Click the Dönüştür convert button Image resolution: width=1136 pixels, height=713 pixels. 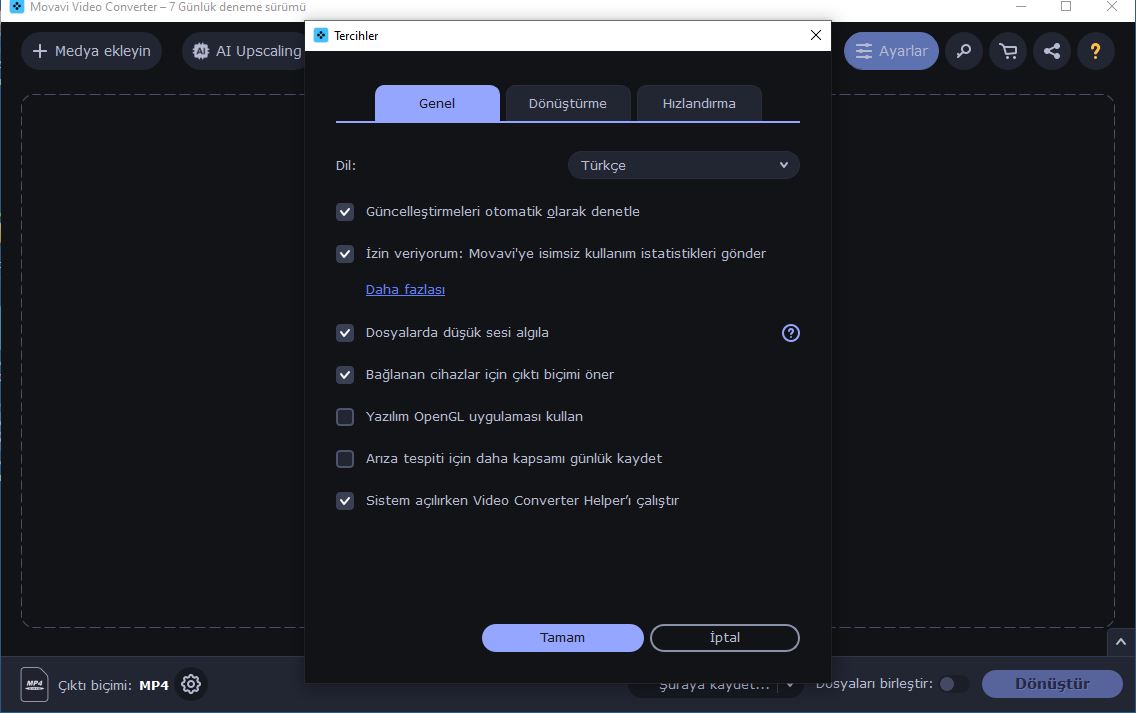1052,684
